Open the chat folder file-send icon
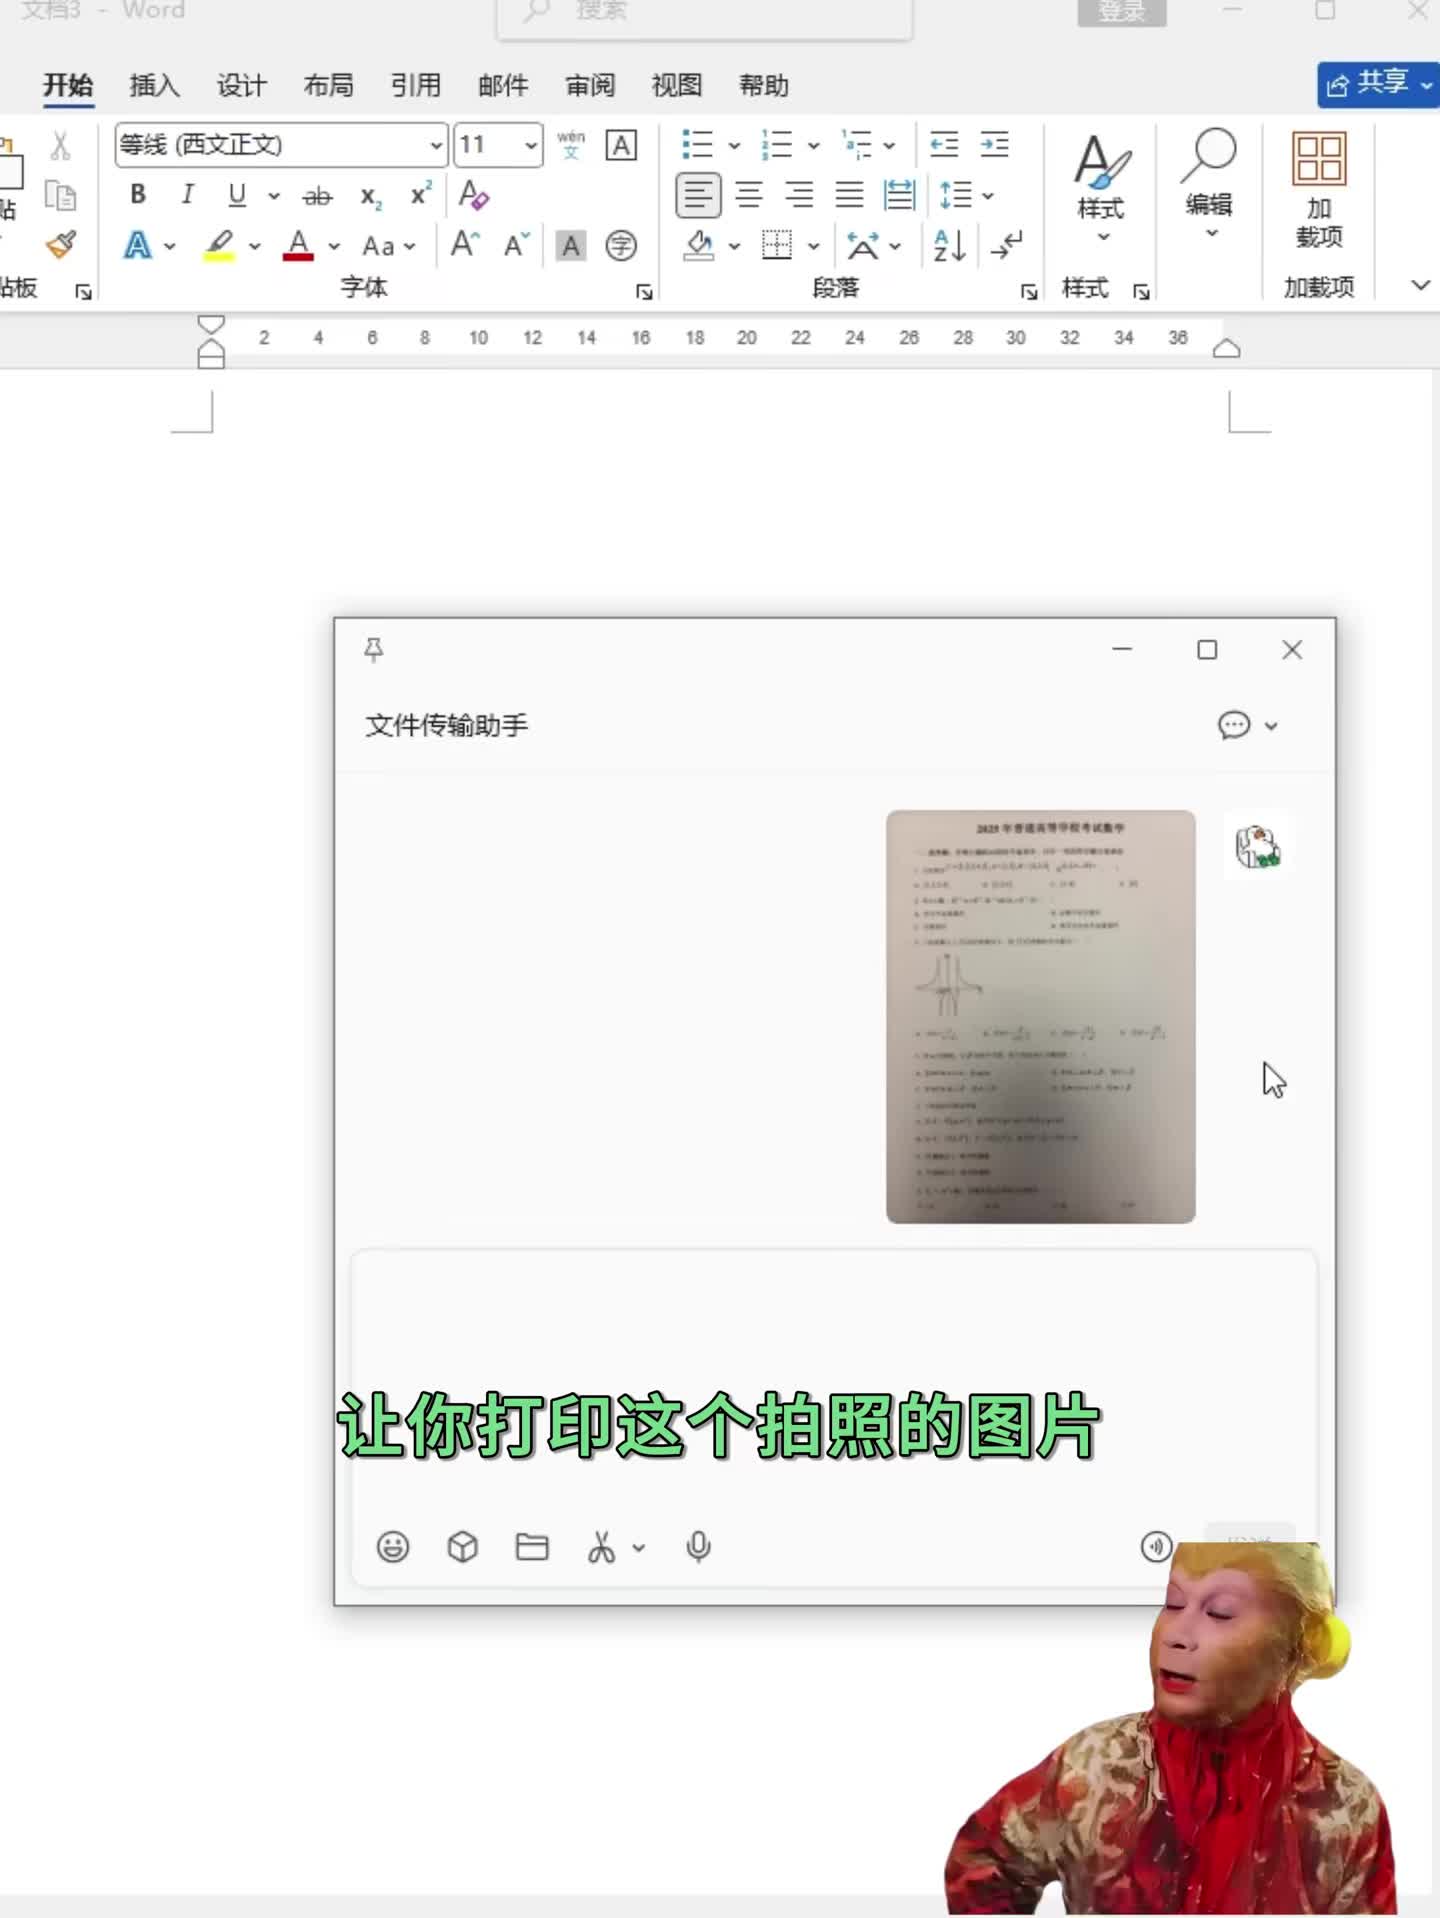The width and height of the screenshot is (1440, 1918). [532, 1547]
